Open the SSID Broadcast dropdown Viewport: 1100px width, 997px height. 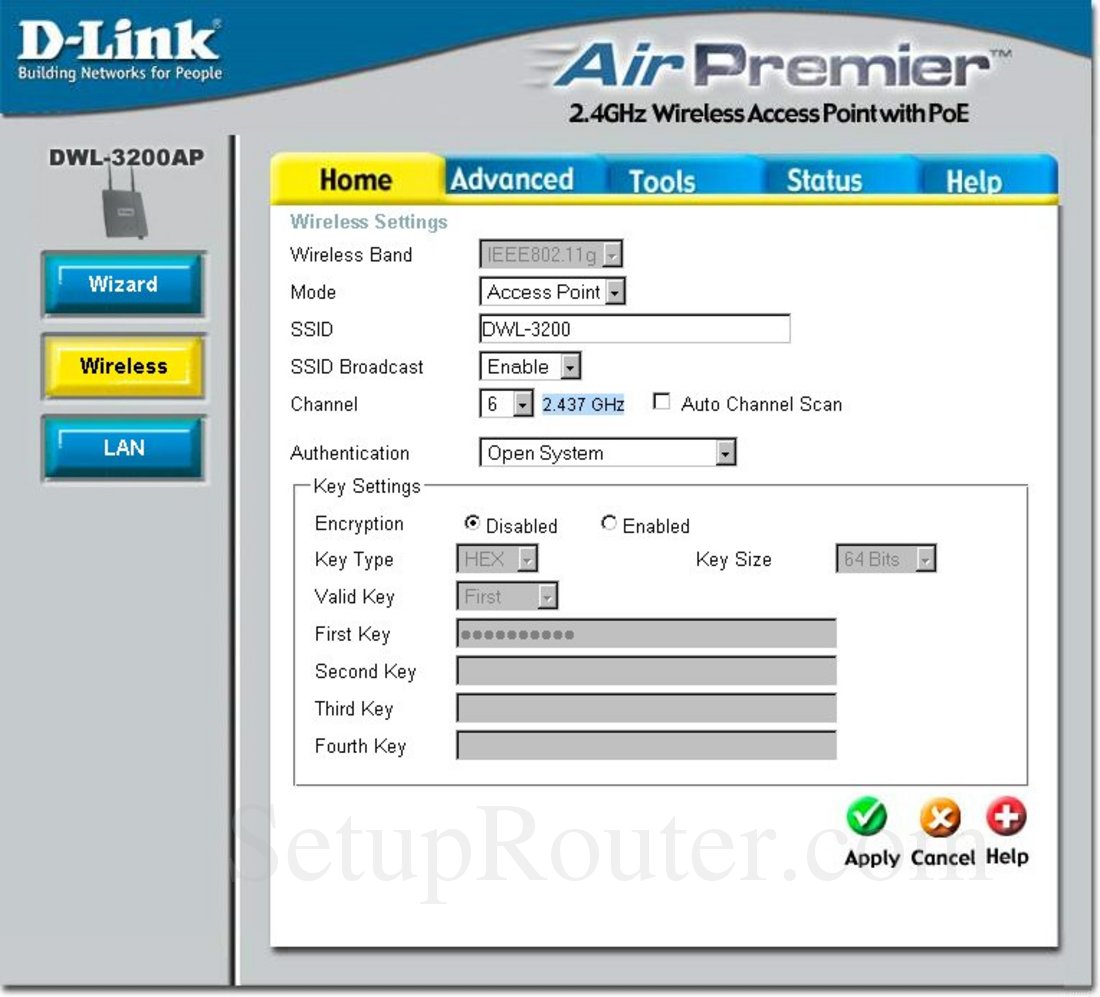[530, 366]
